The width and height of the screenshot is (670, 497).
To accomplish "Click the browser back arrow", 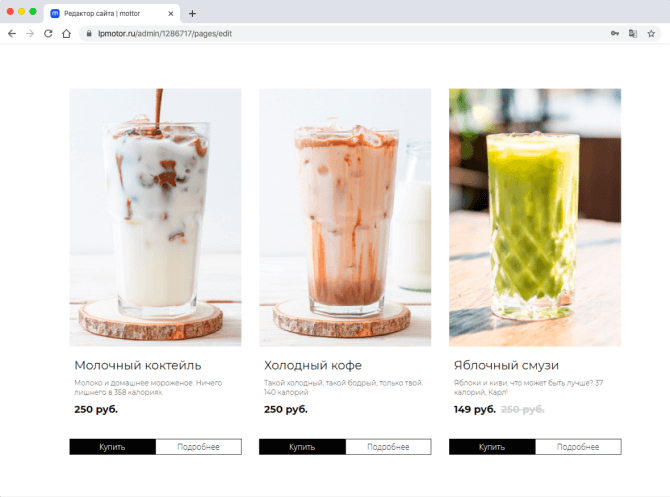I will coord(12,33).
